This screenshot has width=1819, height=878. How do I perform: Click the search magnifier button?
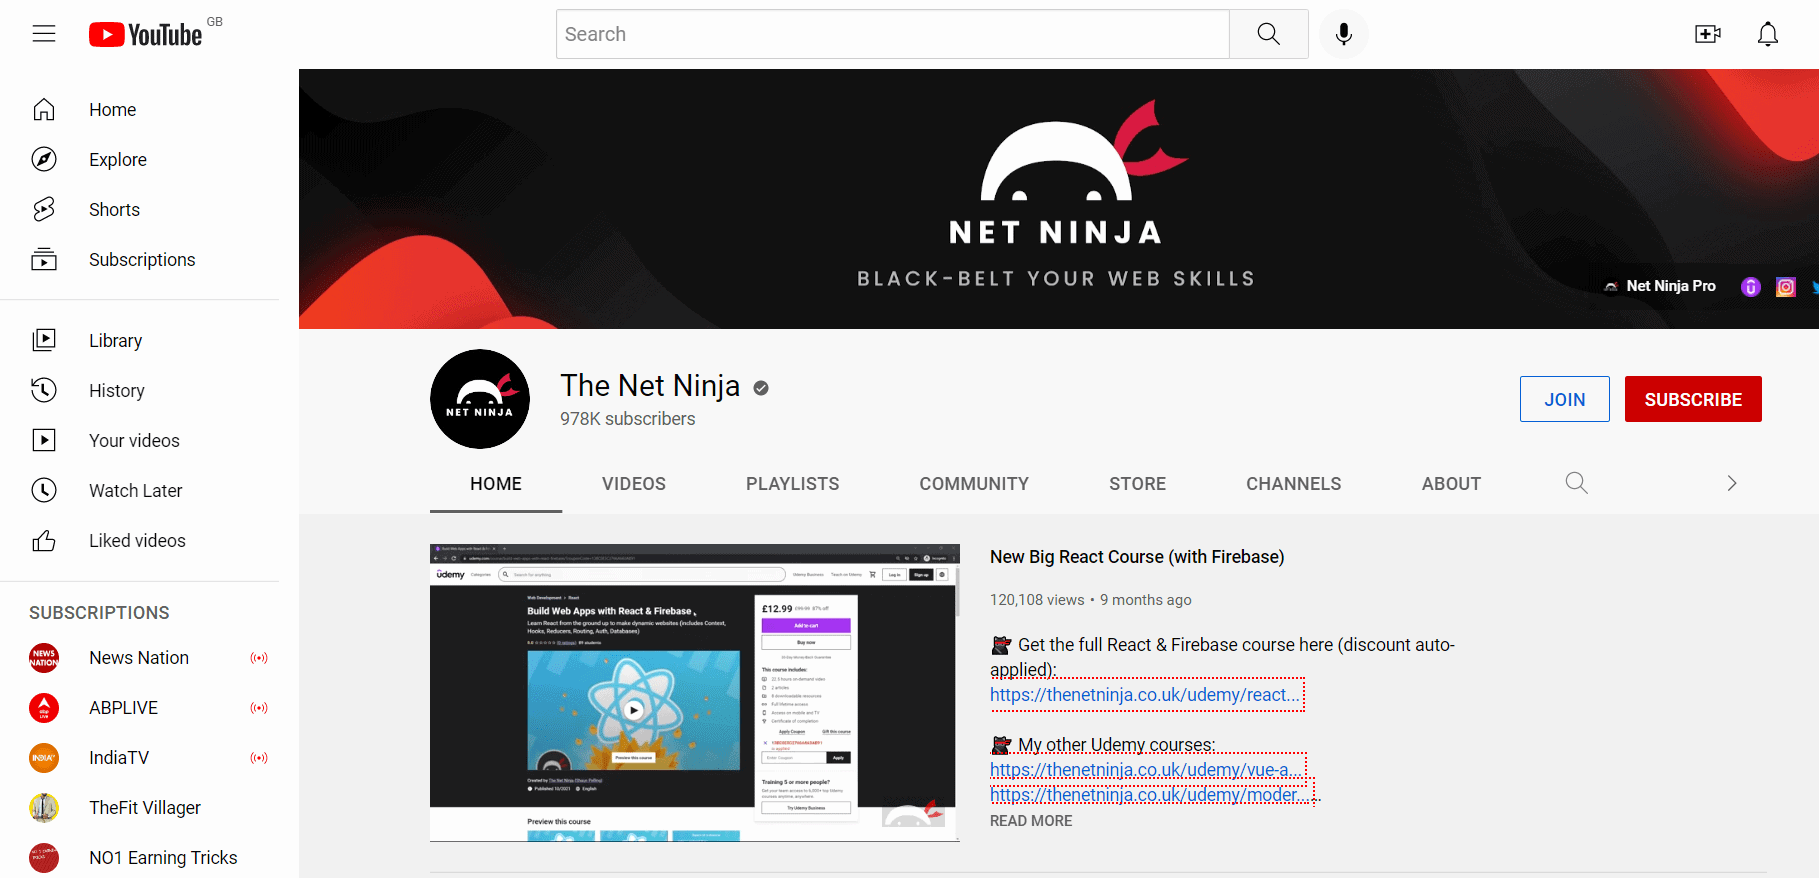pos(1268,34)
